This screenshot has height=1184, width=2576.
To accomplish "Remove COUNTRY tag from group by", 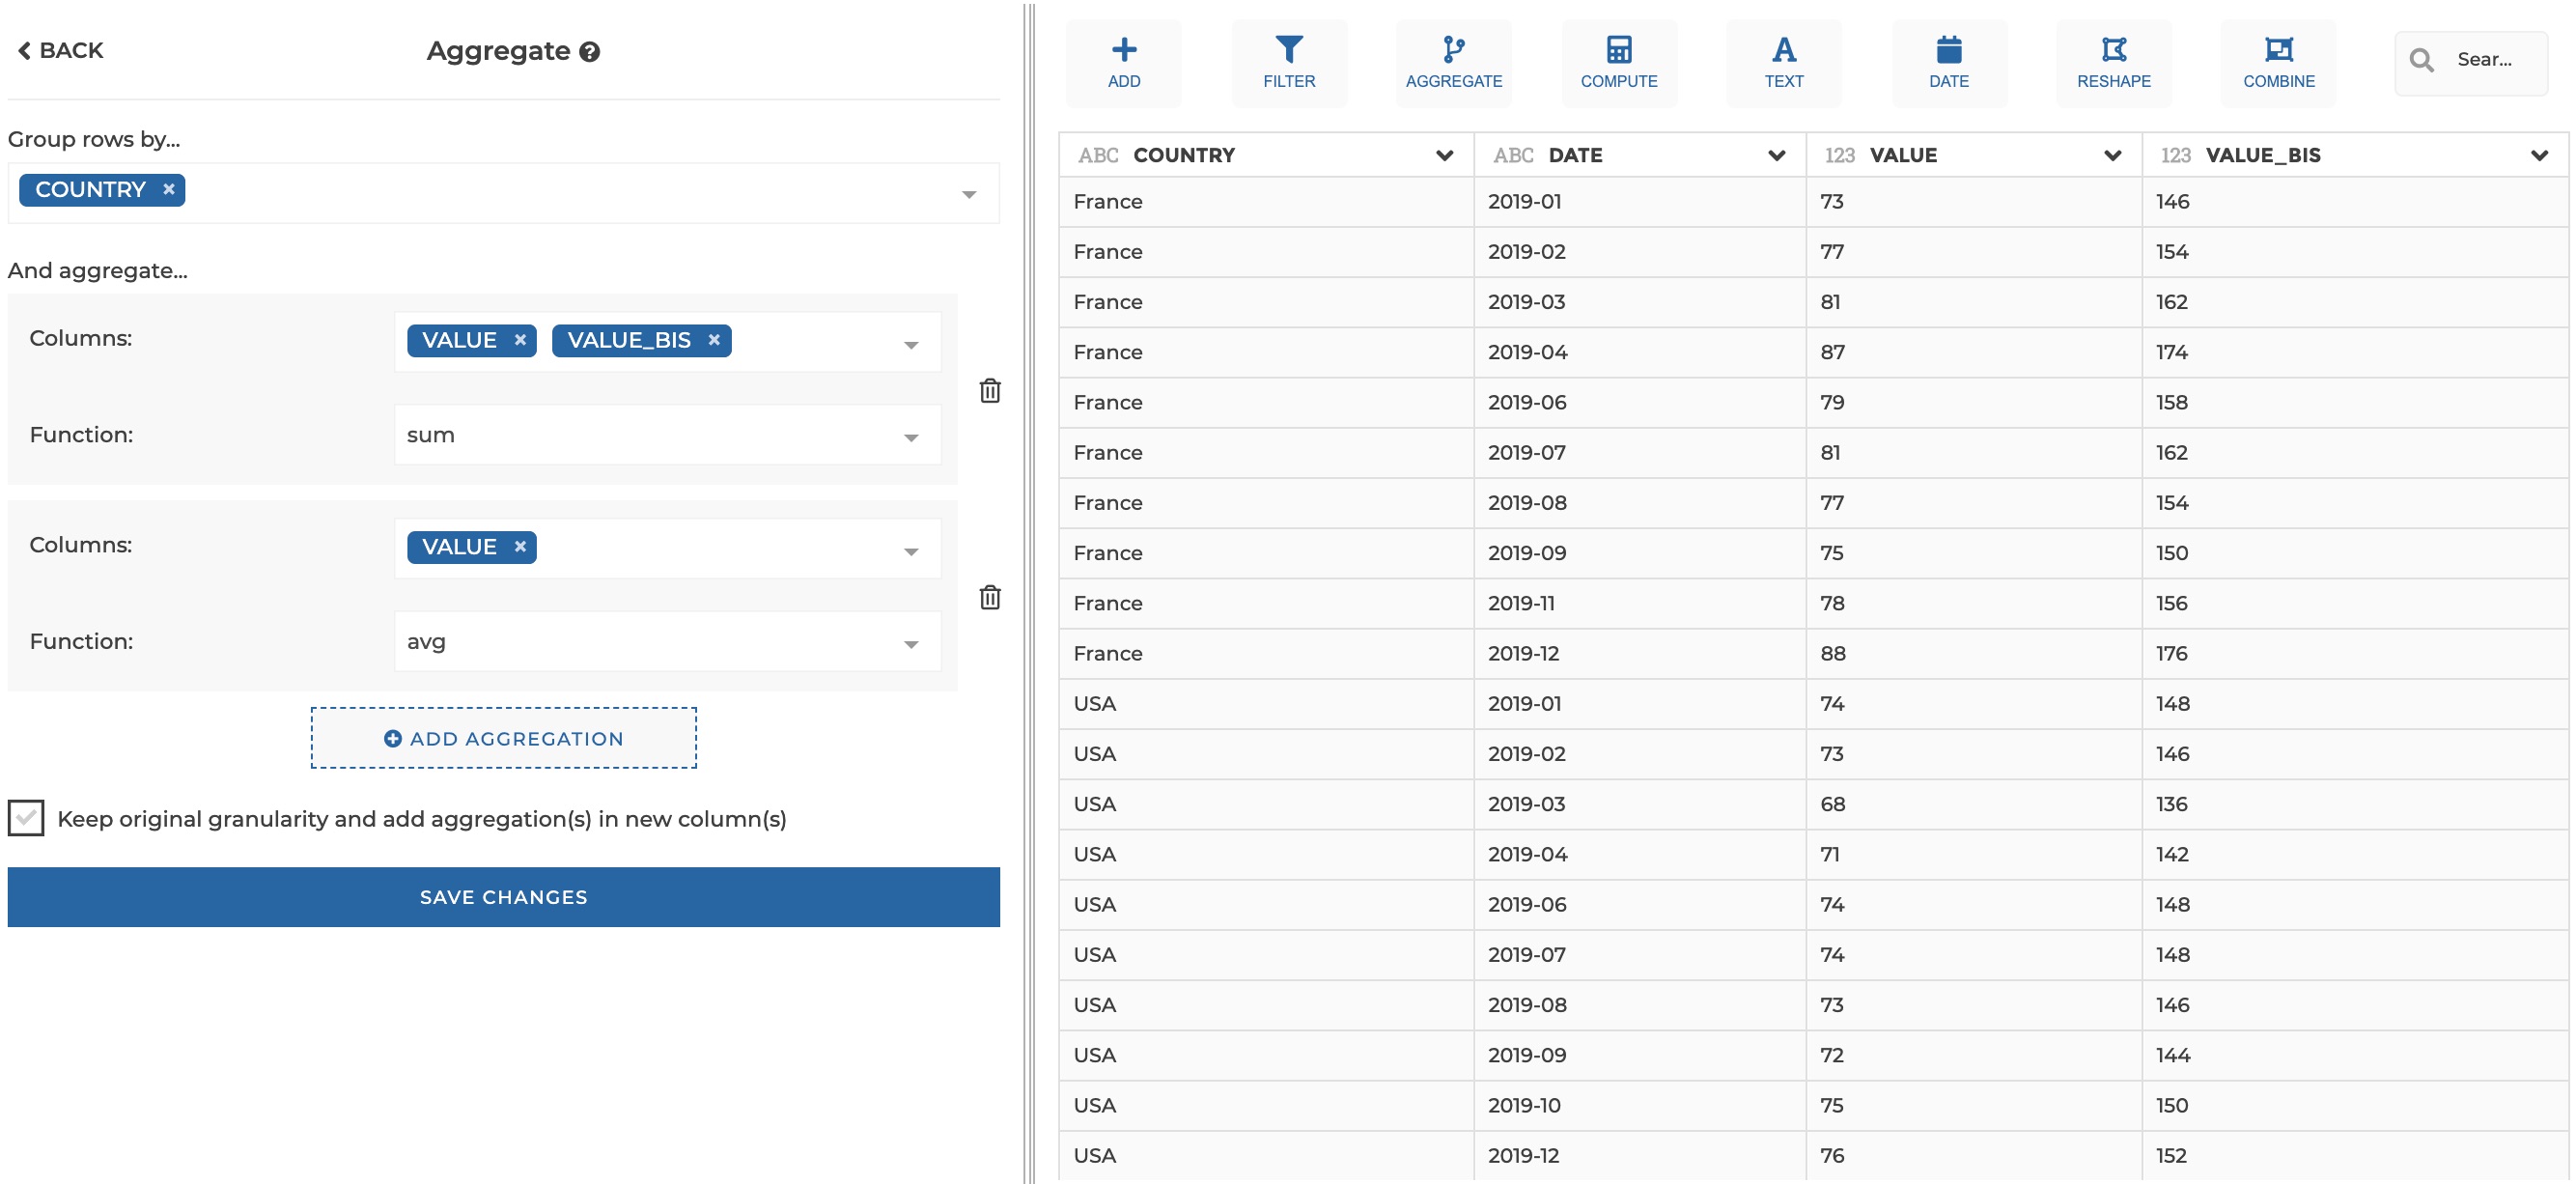I will coord(169,189).
